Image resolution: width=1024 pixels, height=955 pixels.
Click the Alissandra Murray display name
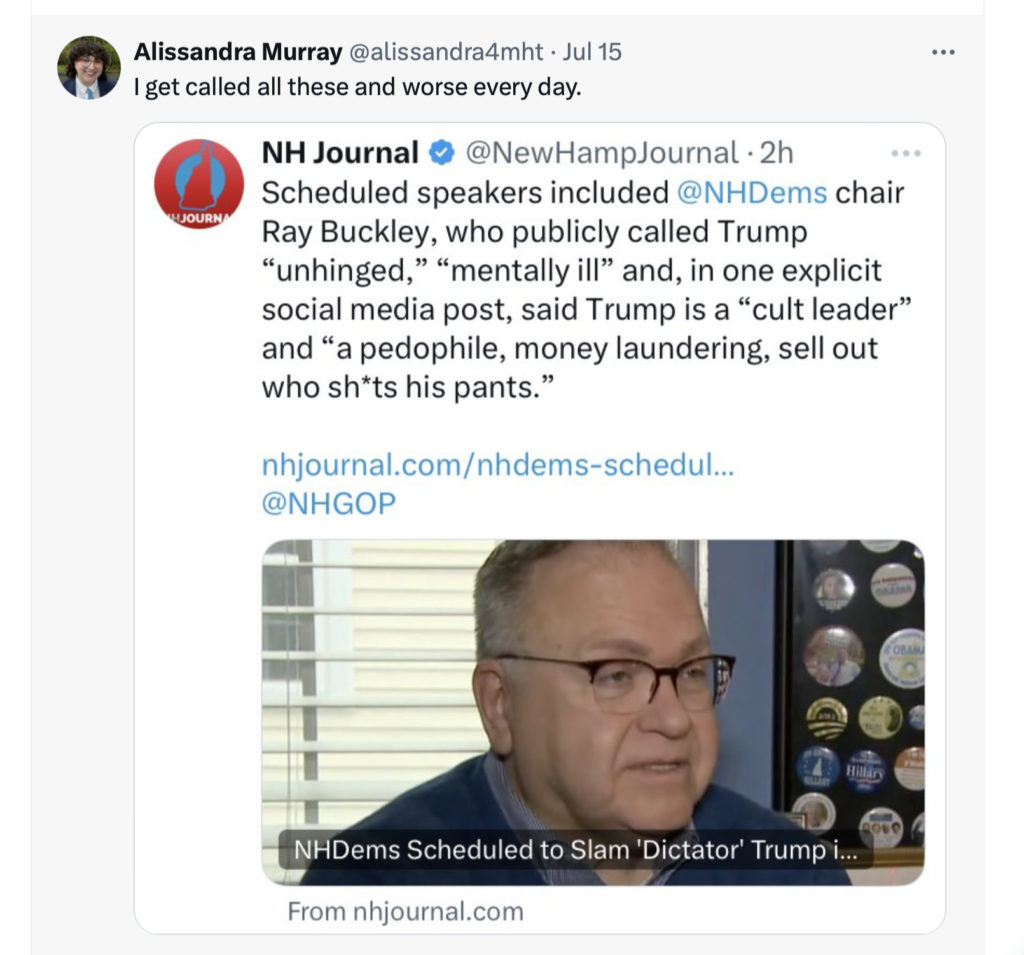(235, 51)
